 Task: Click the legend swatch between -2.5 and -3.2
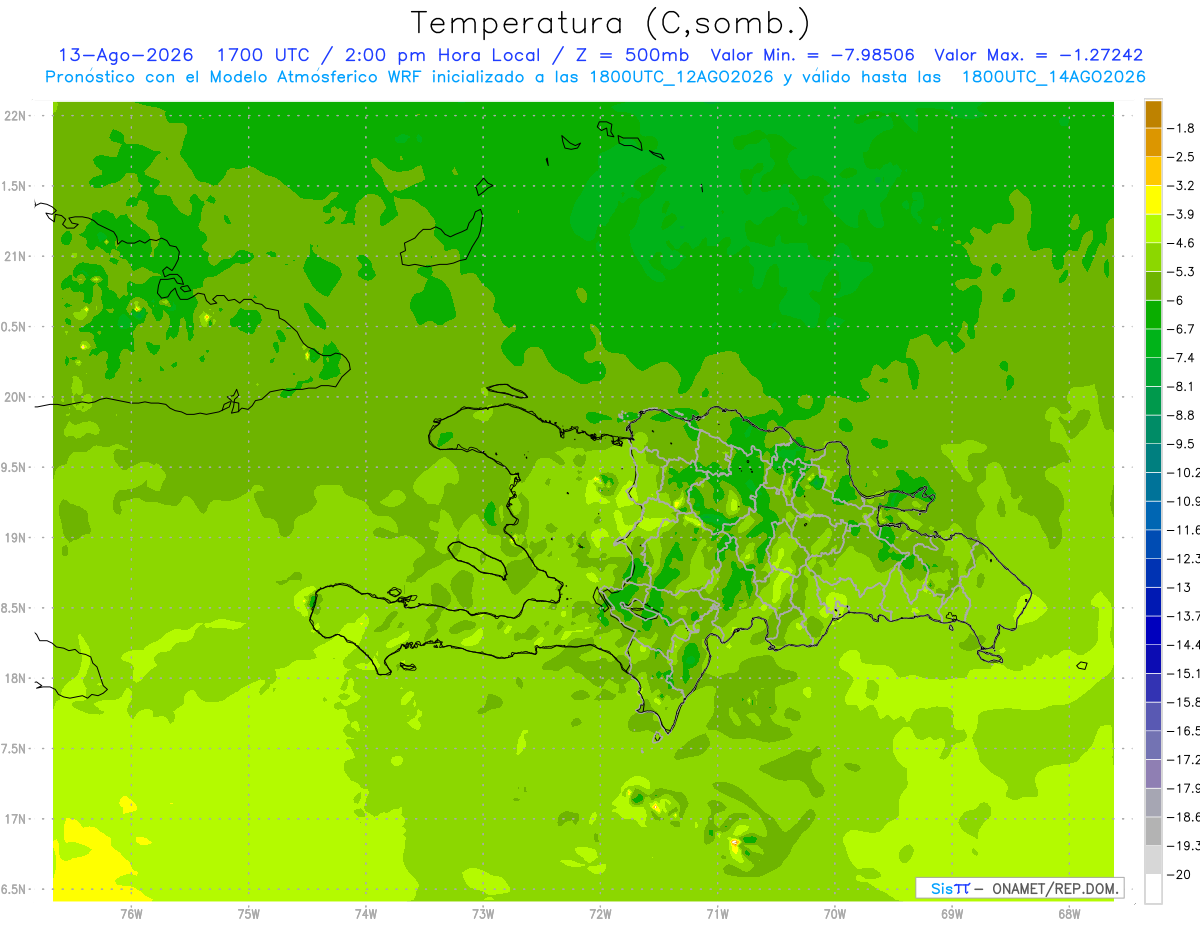click(x=1153, y=171)
